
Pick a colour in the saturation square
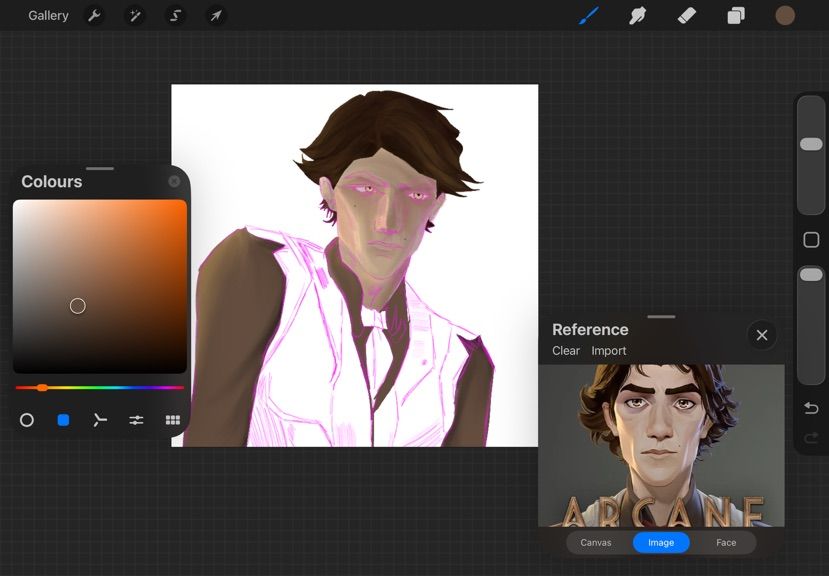coord(100,286)
